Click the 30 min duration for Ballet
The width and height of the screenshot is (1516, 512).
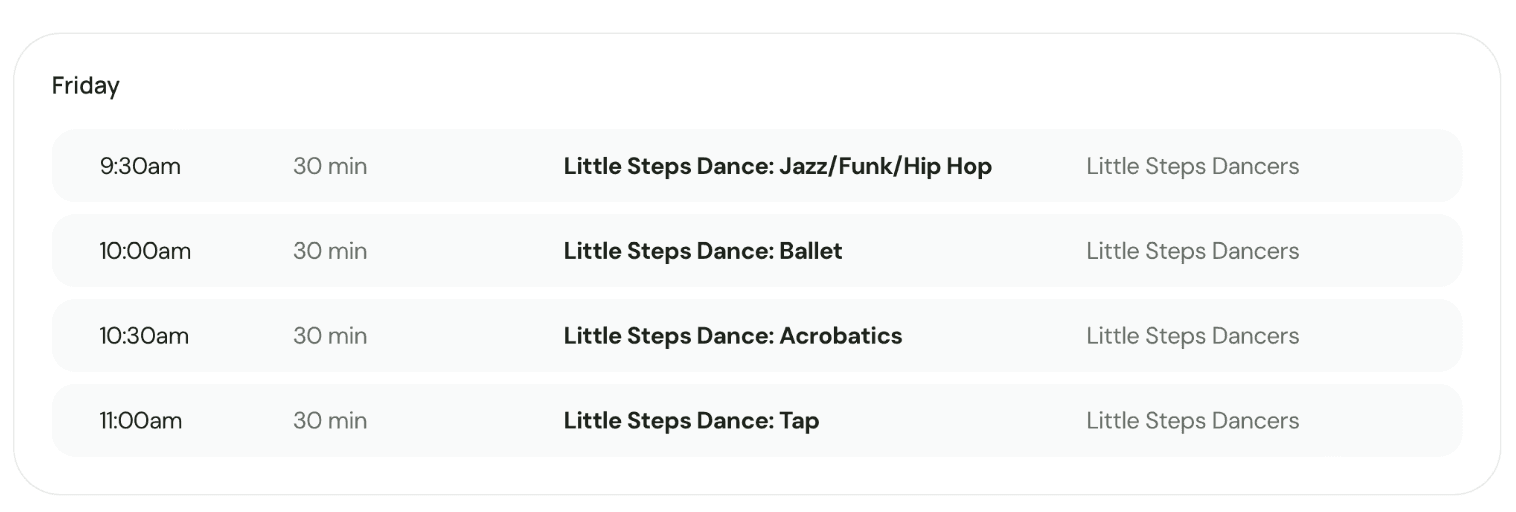click(330, 251)
